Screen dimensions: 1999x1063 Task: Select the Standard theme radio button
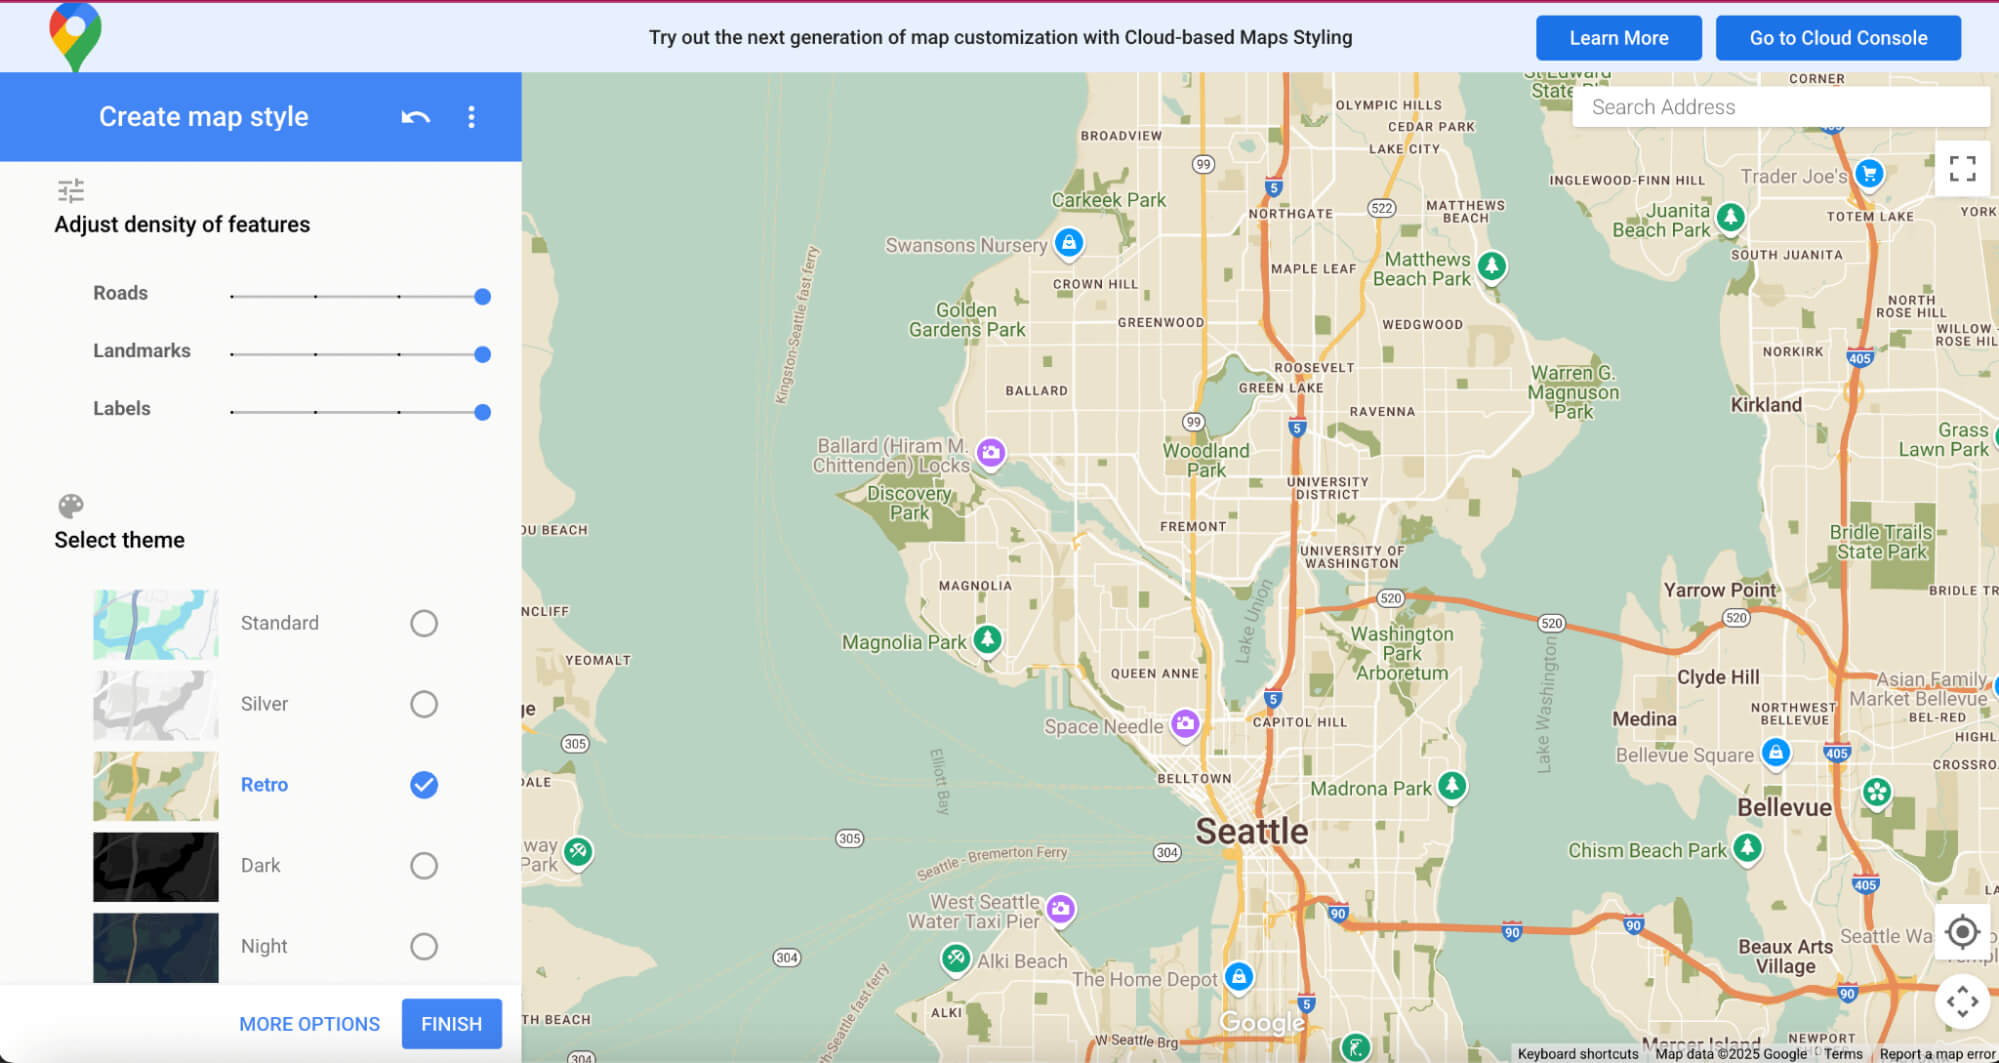click(423, 623)
